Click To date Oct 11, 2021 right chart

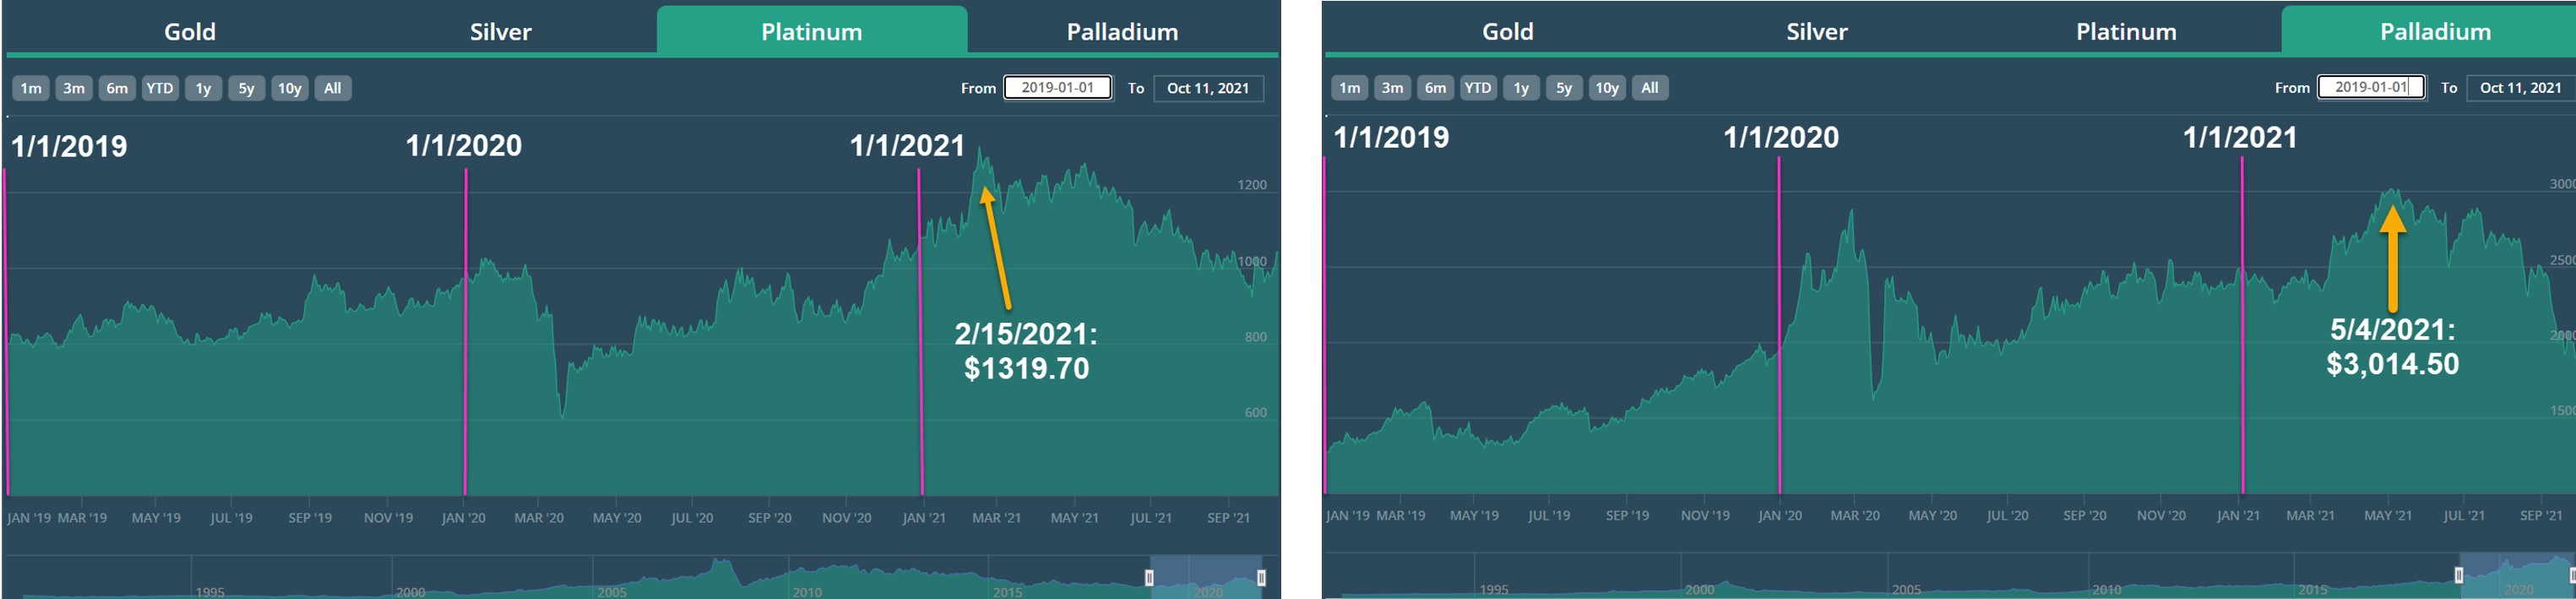click(2520, 88)
